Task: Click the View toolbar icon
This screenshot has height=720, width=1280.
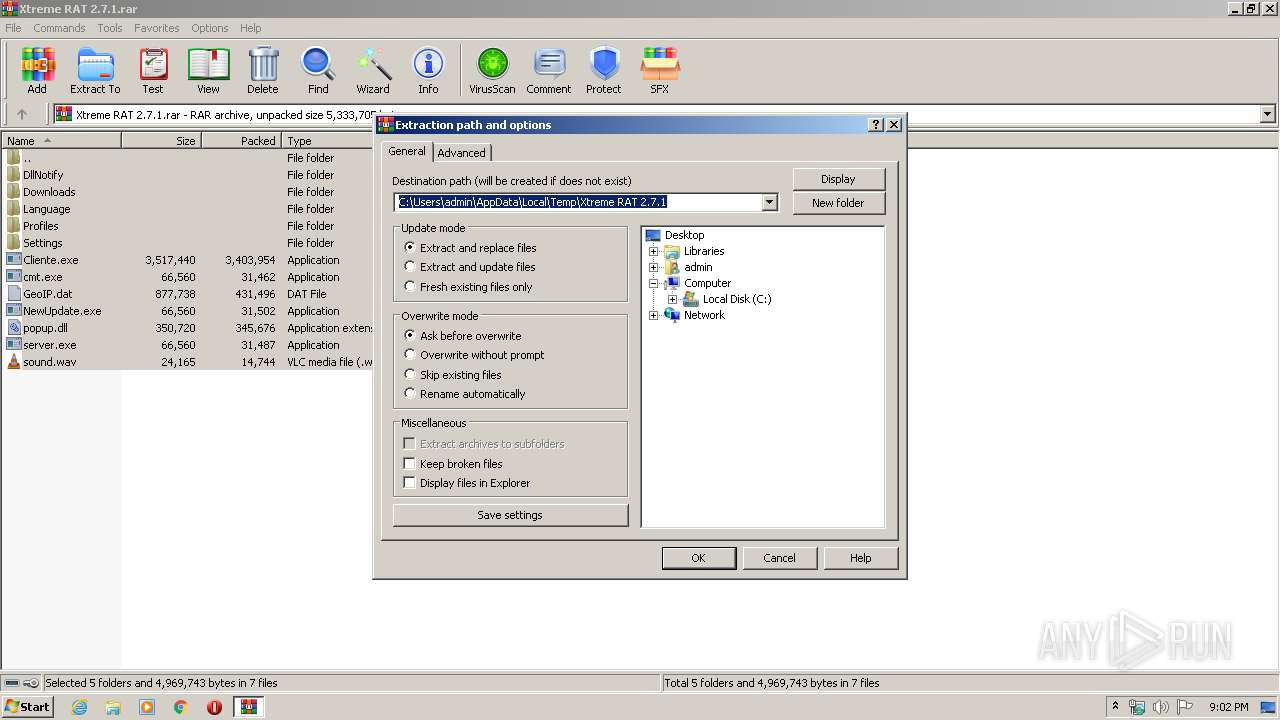Action: pyautogui.click(x=208, y=70)
